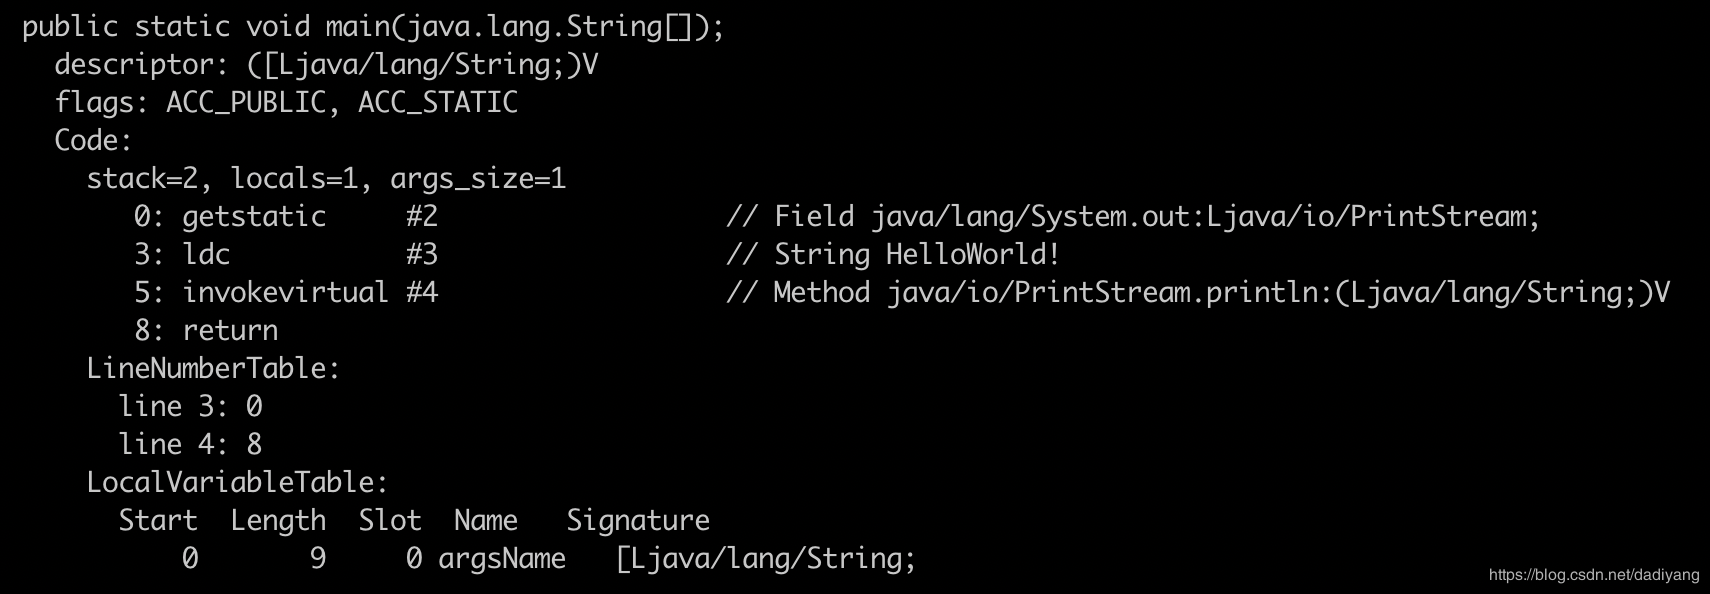
Task: Click the LineNumberTable heading
Action: (213, 368)
